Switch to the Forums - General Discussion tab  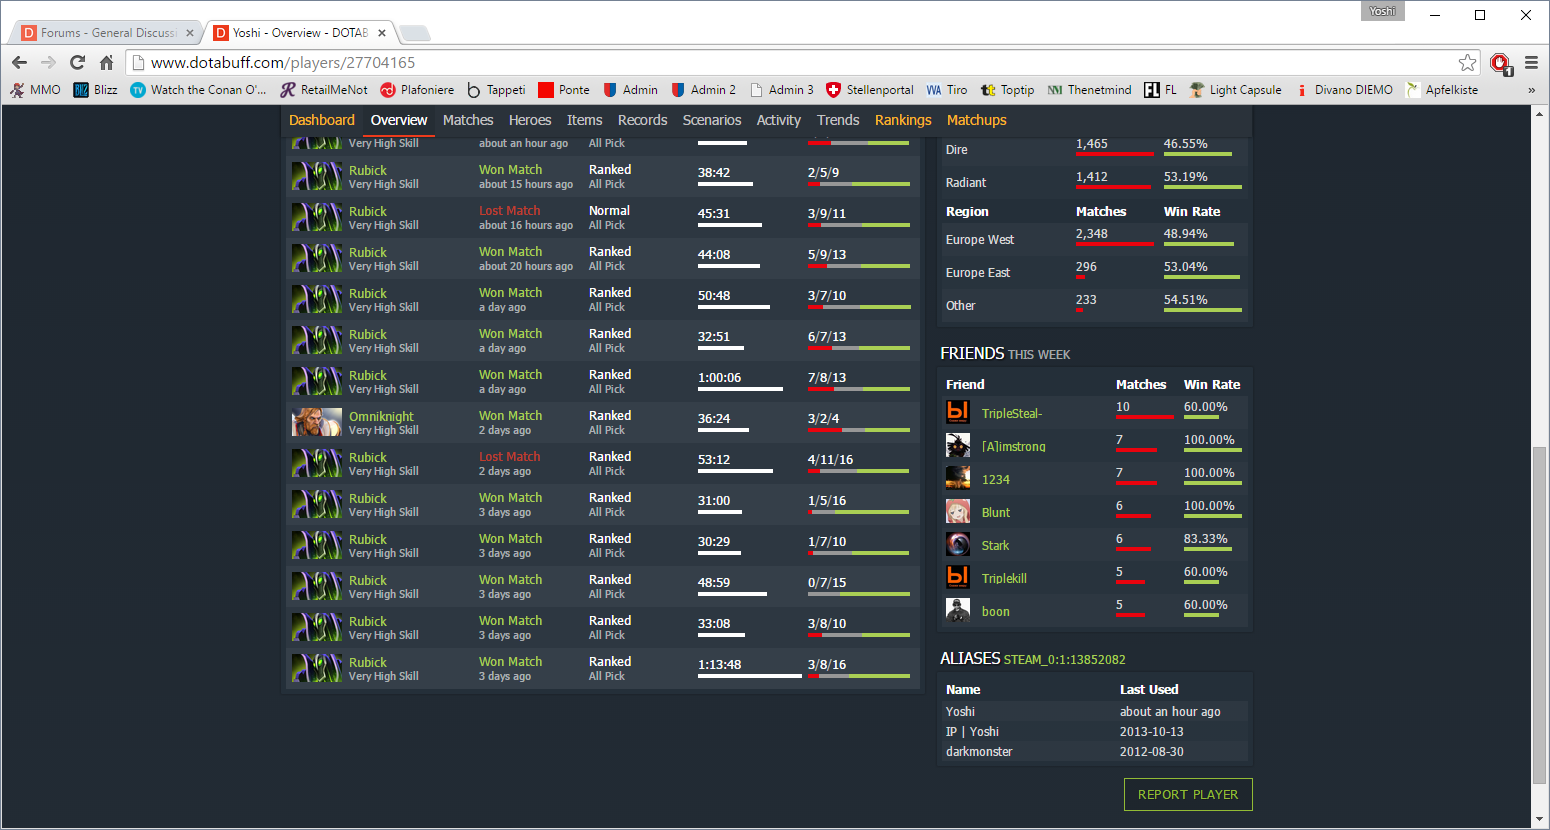coord(107,33)
